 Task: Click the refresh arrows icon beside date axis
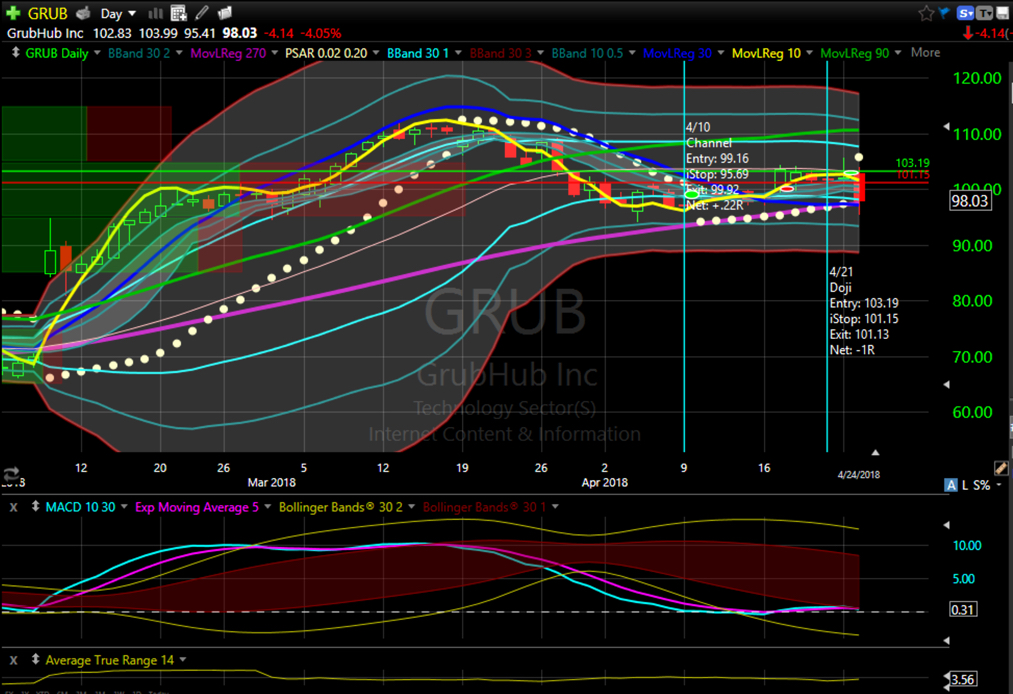[11, 474]
